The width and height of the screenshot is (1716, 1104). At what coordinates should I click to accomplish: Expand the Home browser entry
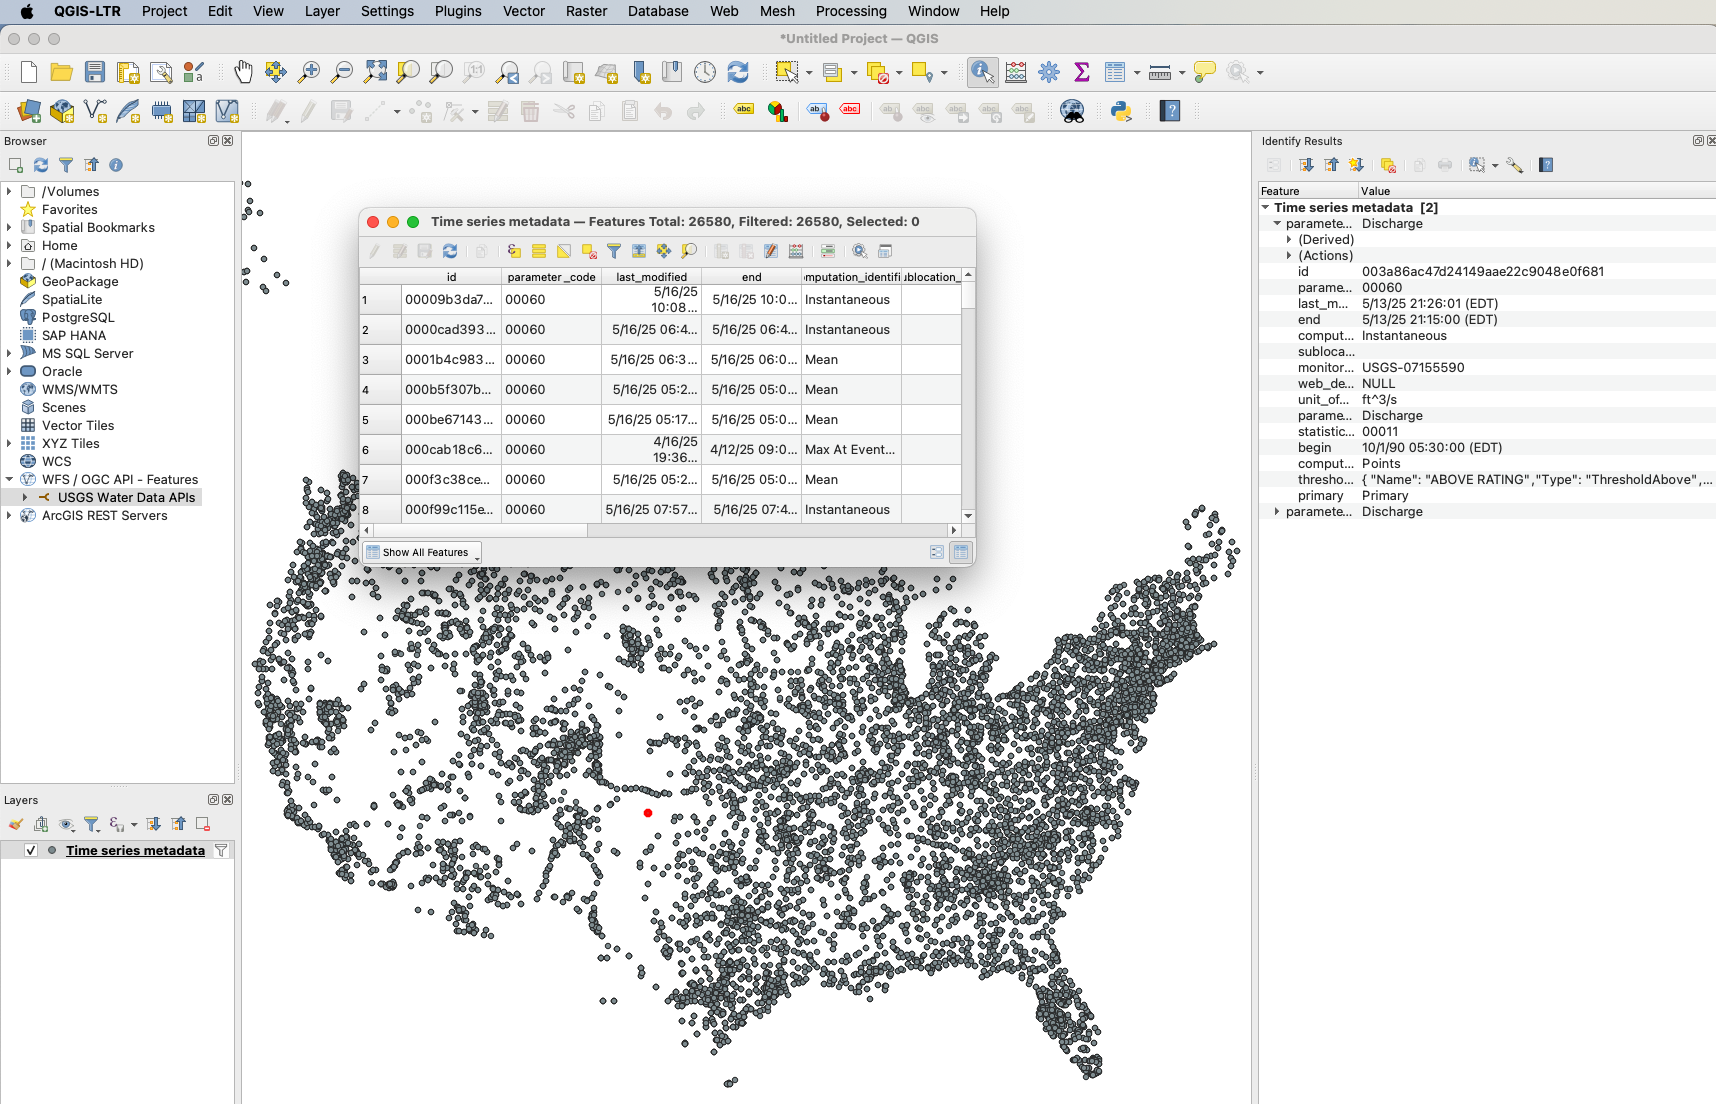(x=9, y=245)
